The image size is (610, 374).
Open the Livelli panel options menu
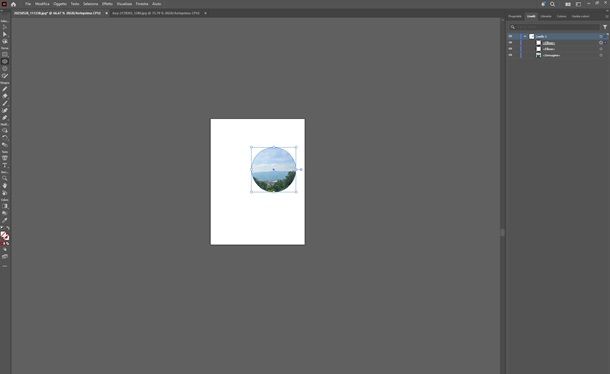tap(606, 16)
